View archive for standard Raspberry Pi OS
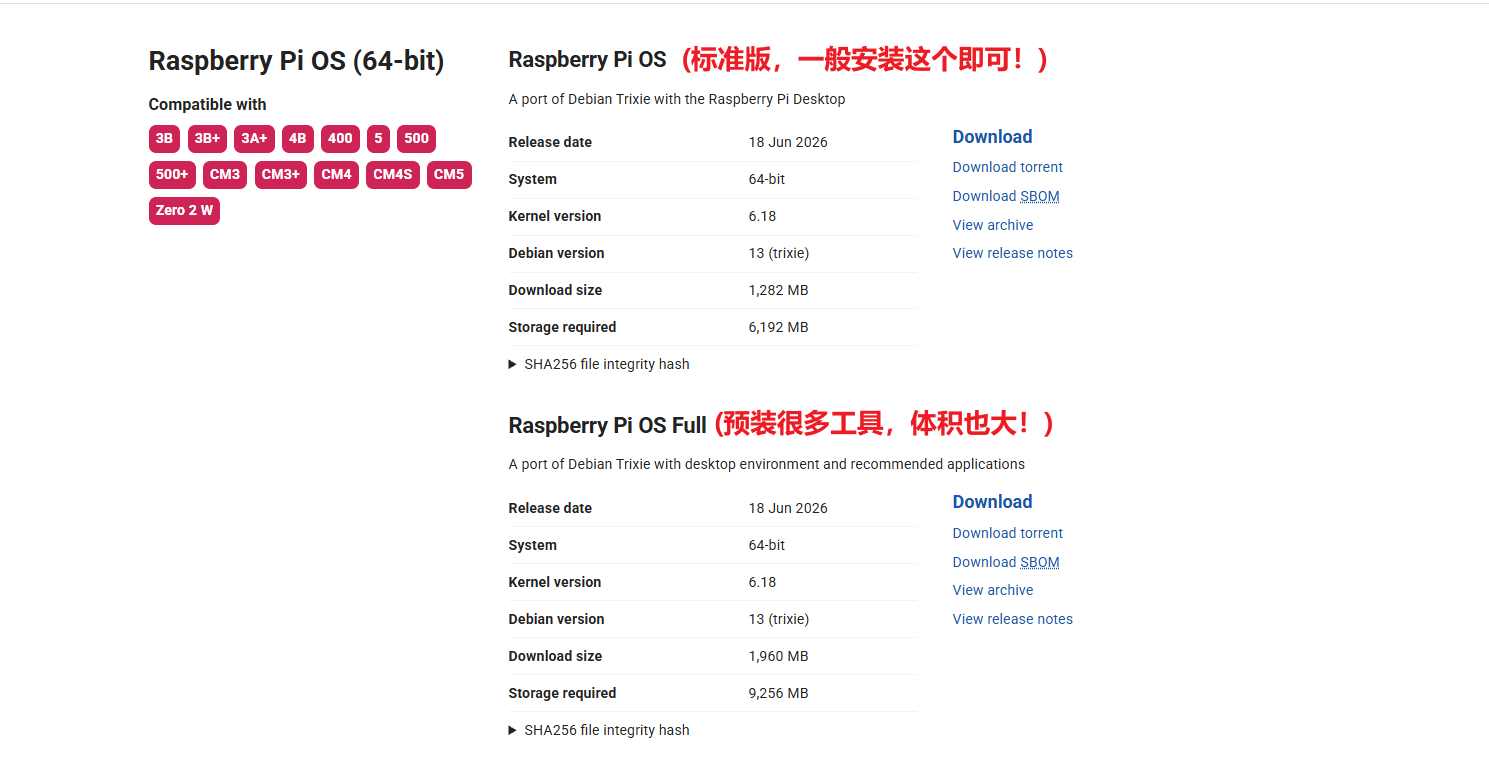 point(993,225)
